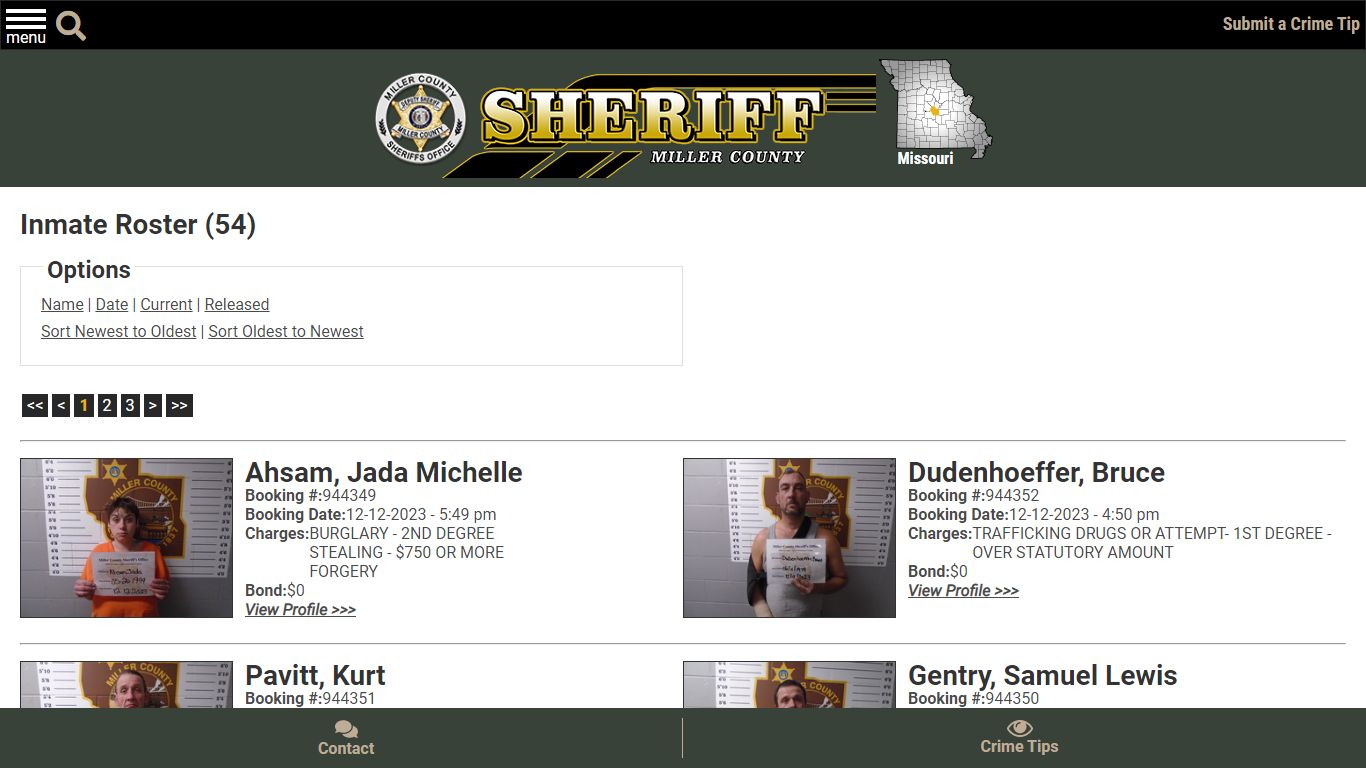The width and height of the screenshot is (1366, 768).
Task: Go to previous page with < button
Action: (x=61, y=405)
